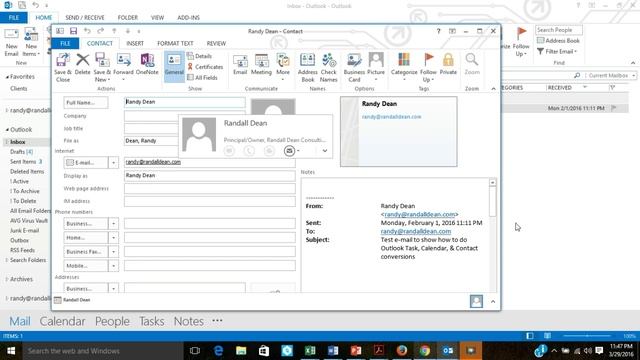Open the Picture options
The height and width of the screenshot is (360, 640).
[376, 66]
